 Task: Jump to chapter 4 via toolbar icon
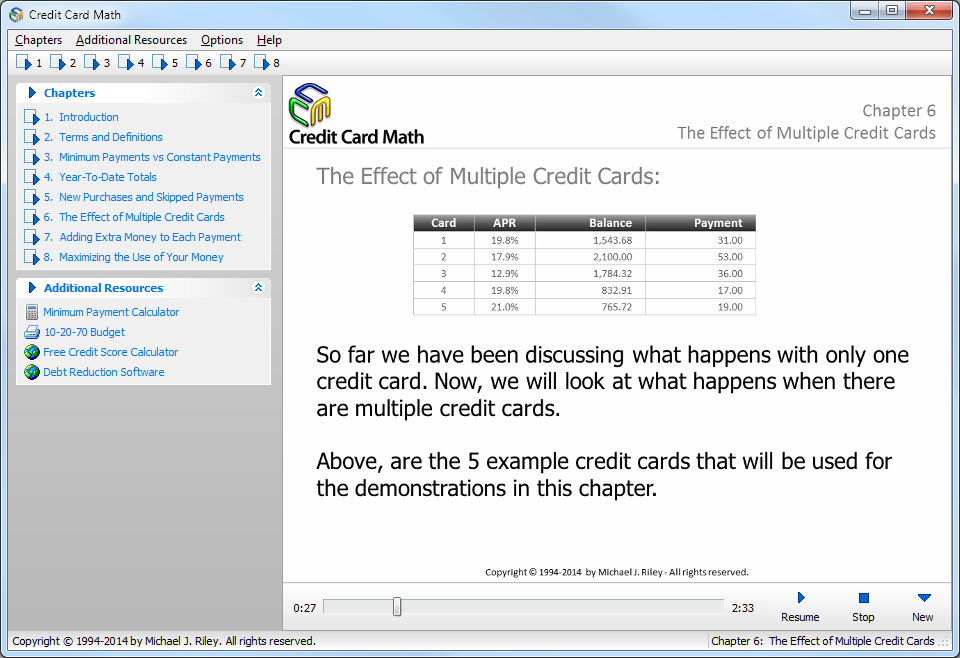tap(130, 62)
